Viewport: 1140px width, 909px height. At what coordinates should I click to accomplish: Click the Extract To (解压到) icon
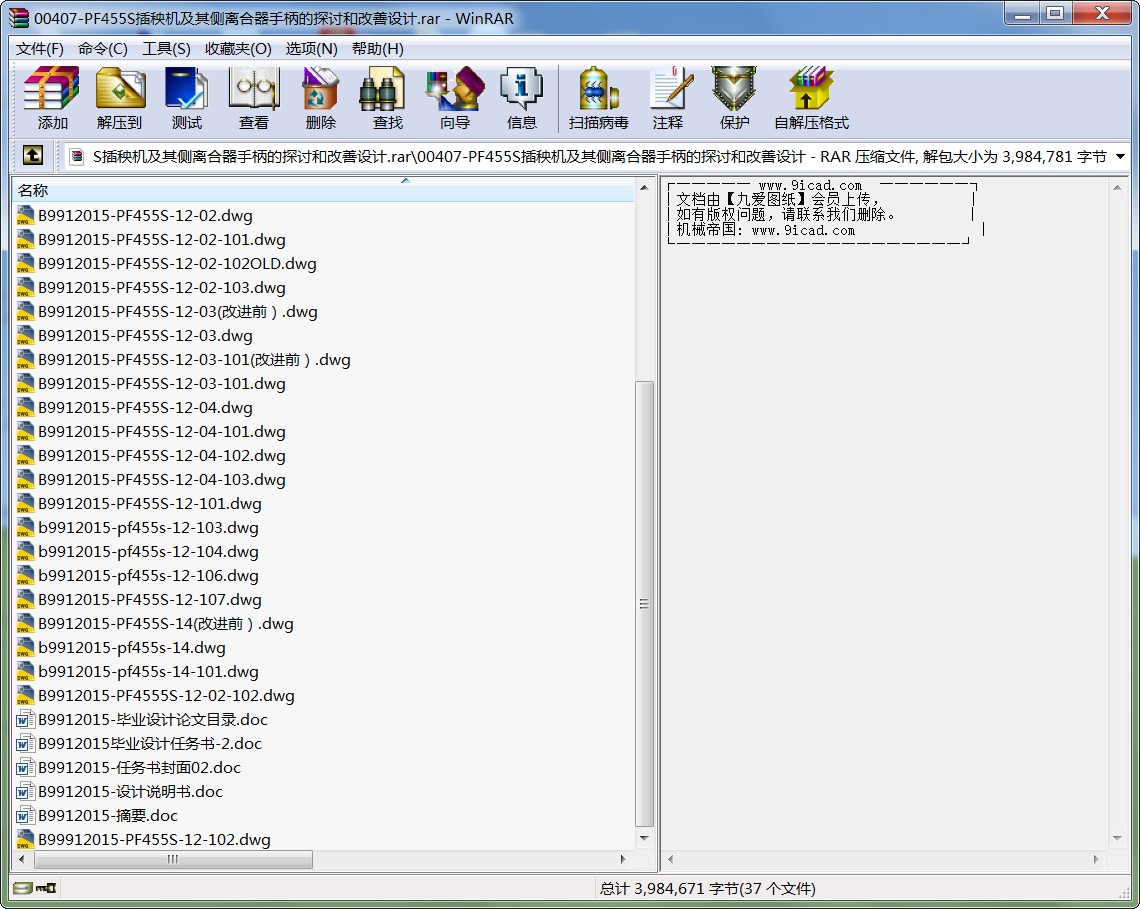pos(120,98)
